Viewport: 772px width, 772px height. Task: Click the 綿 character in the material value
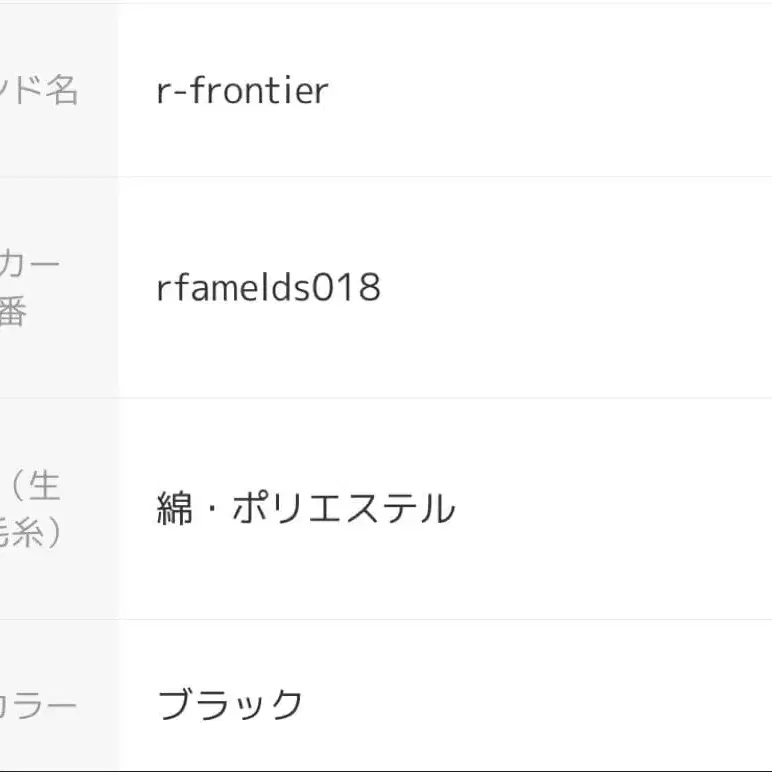tap(174, 509)
